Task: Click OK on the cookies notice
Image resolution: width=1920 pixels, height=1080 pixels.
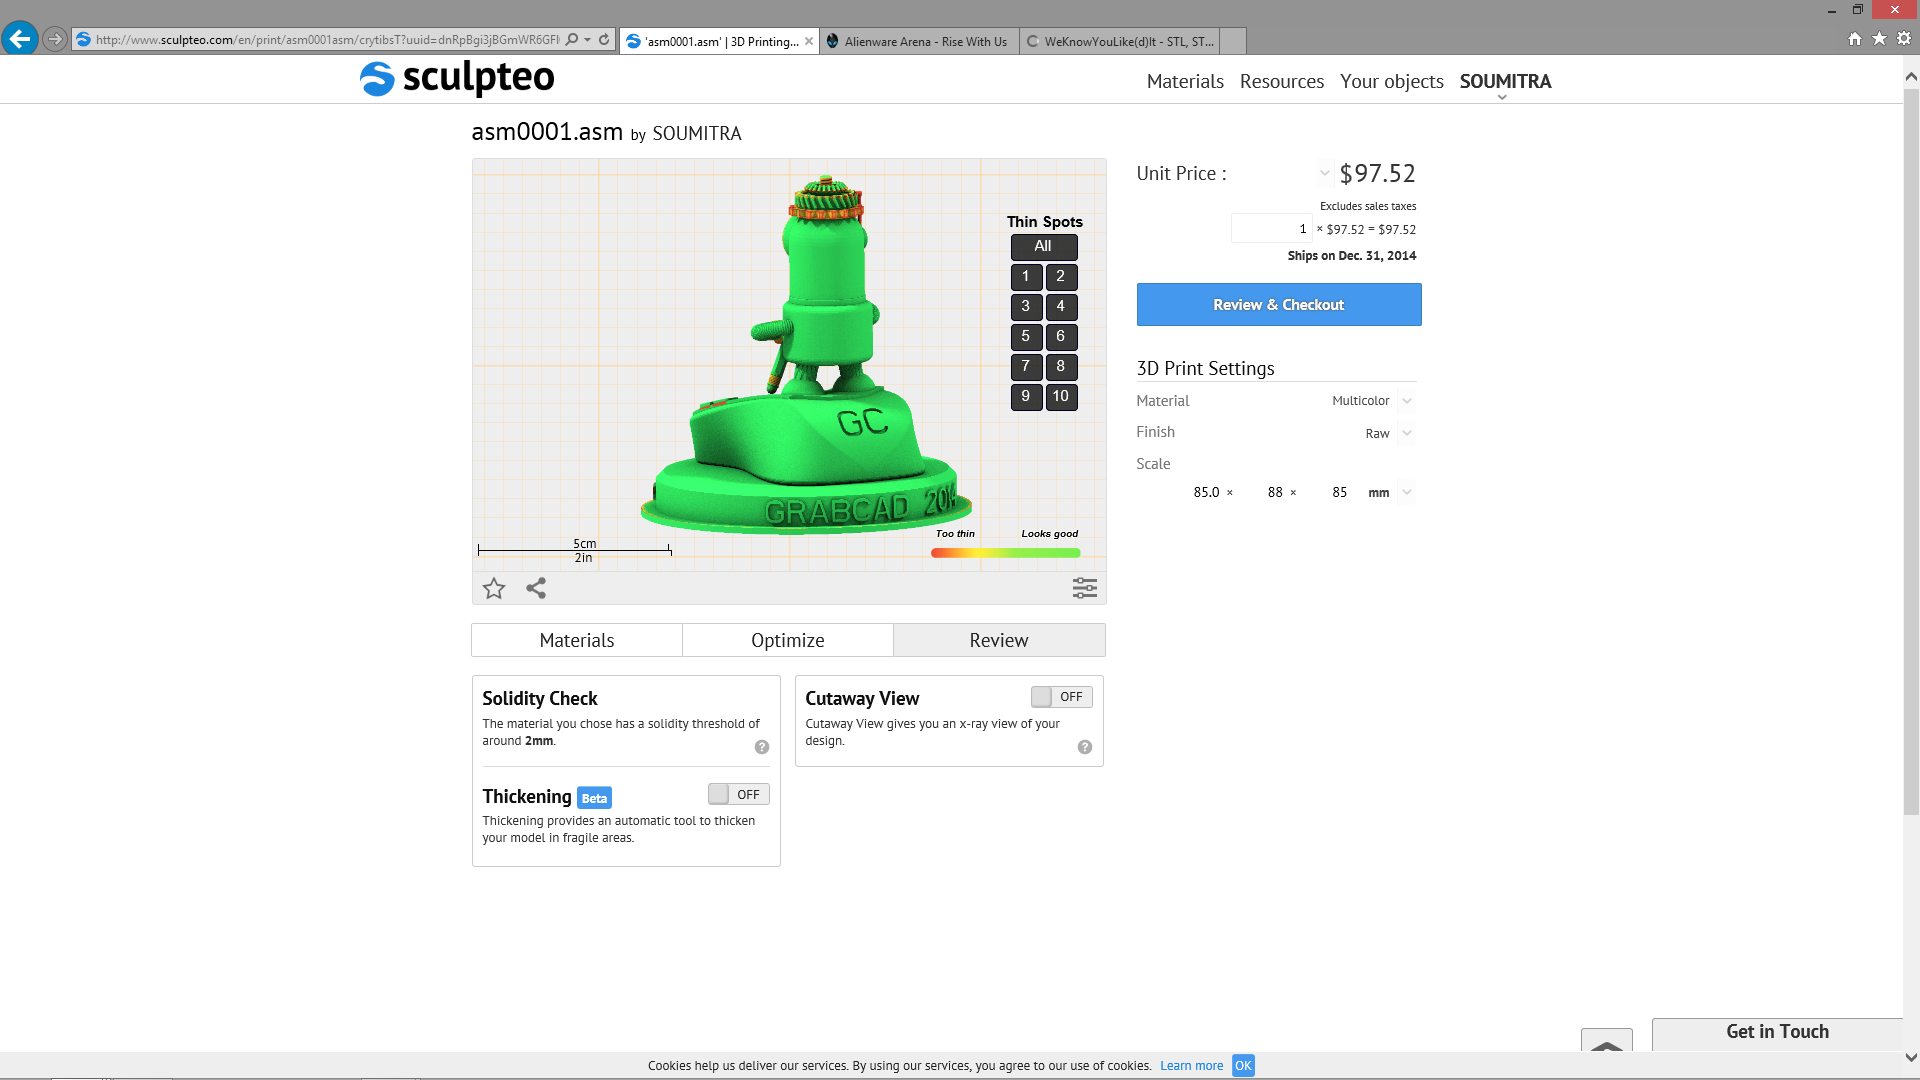Action: coord(1243,1066)
